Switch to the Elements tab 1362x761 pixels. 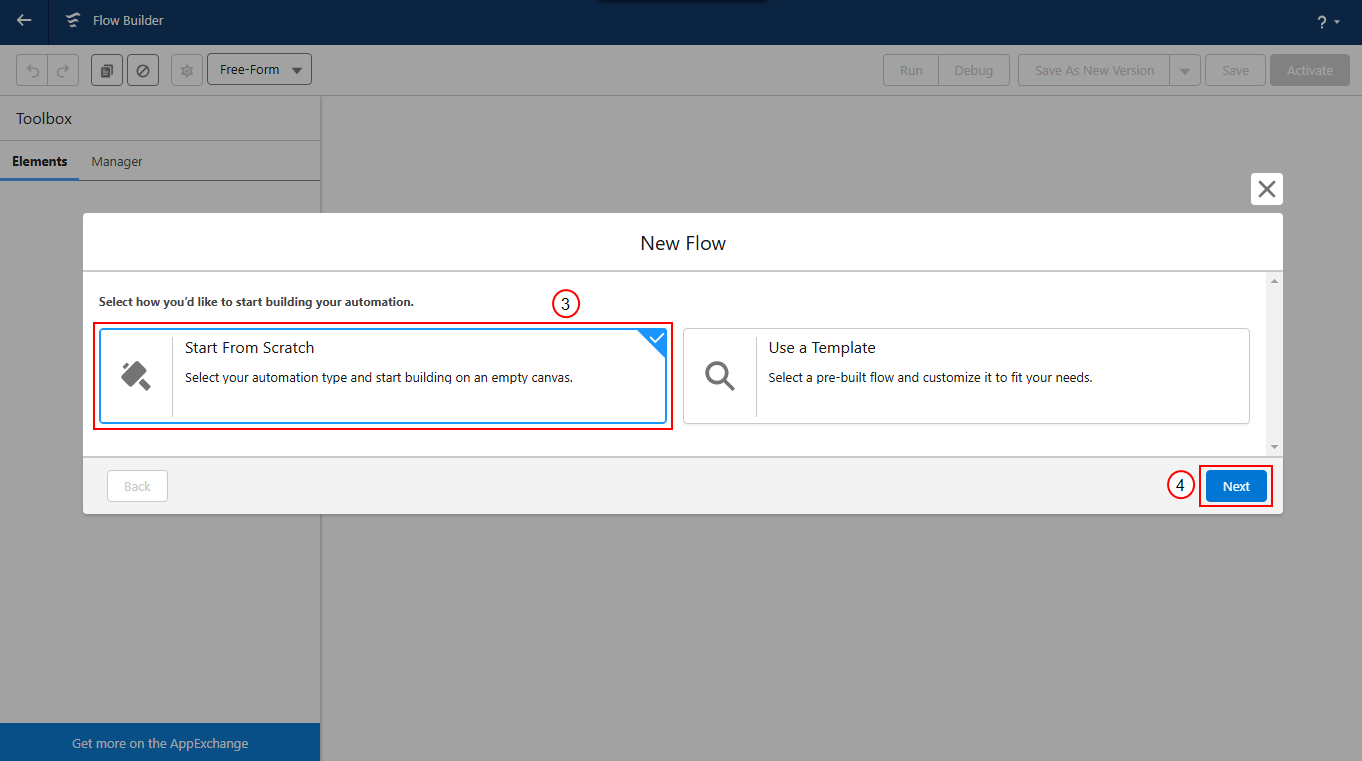pos(40,161)
